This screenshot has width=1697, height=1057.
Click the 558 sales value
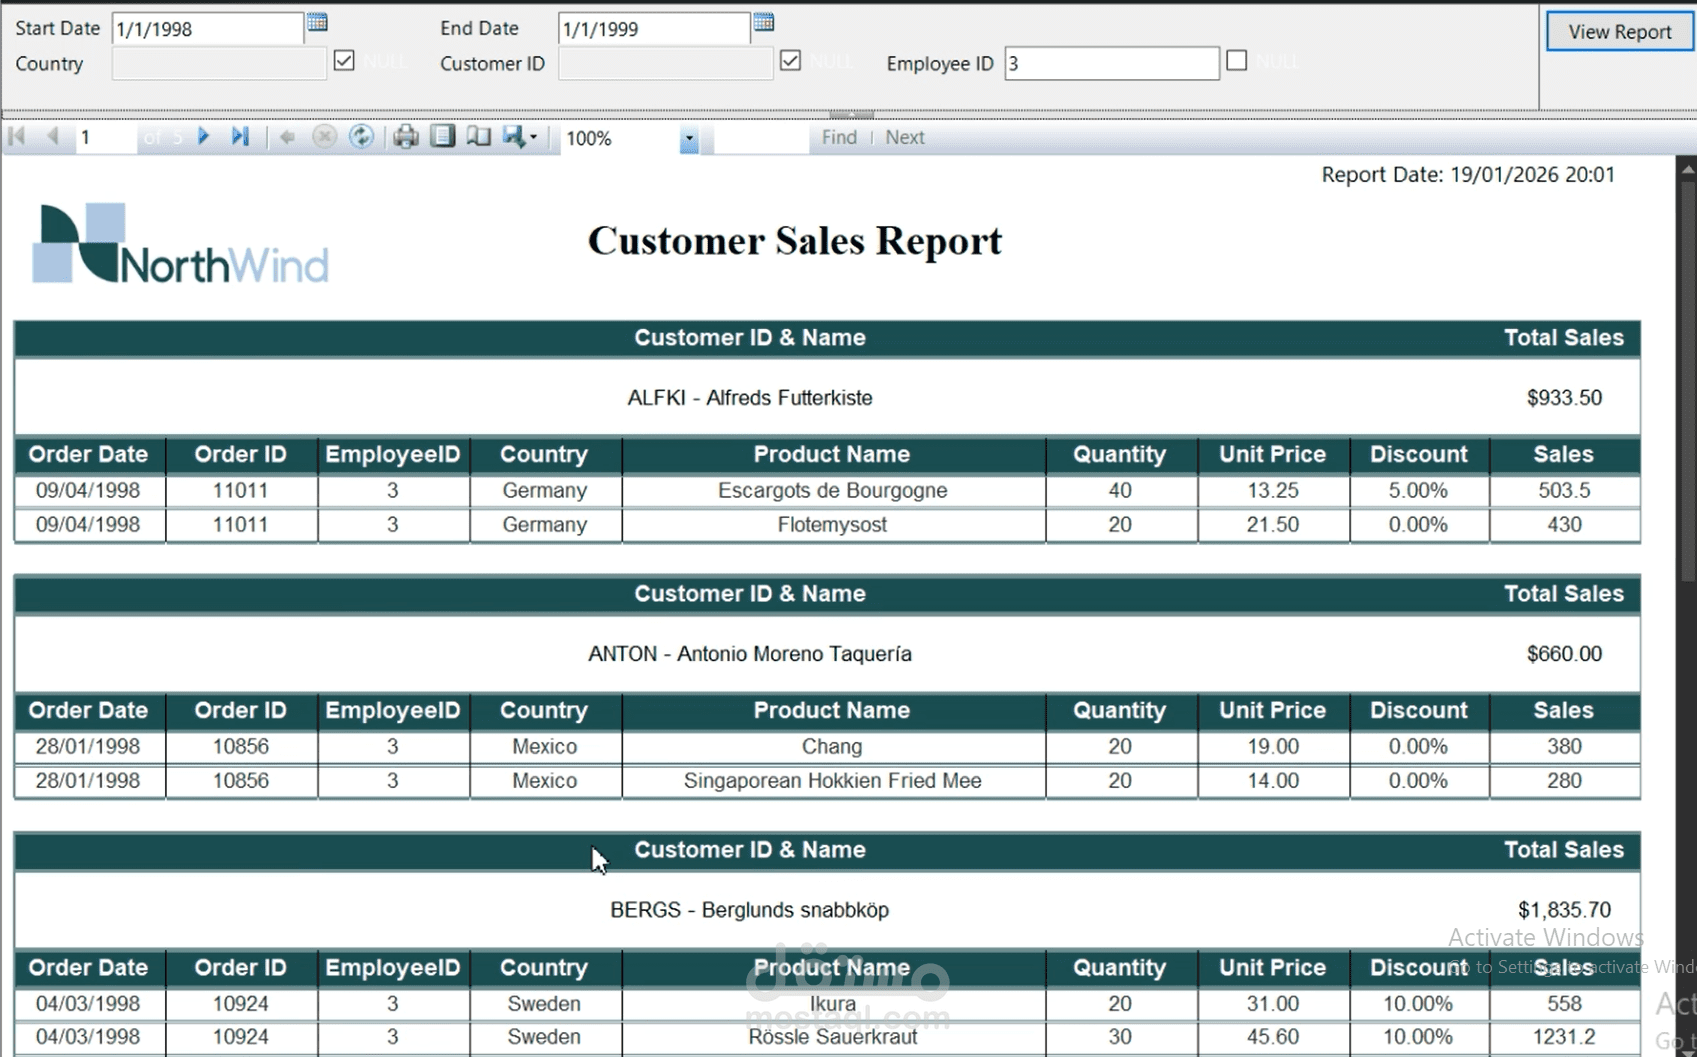point(1564,1004)
